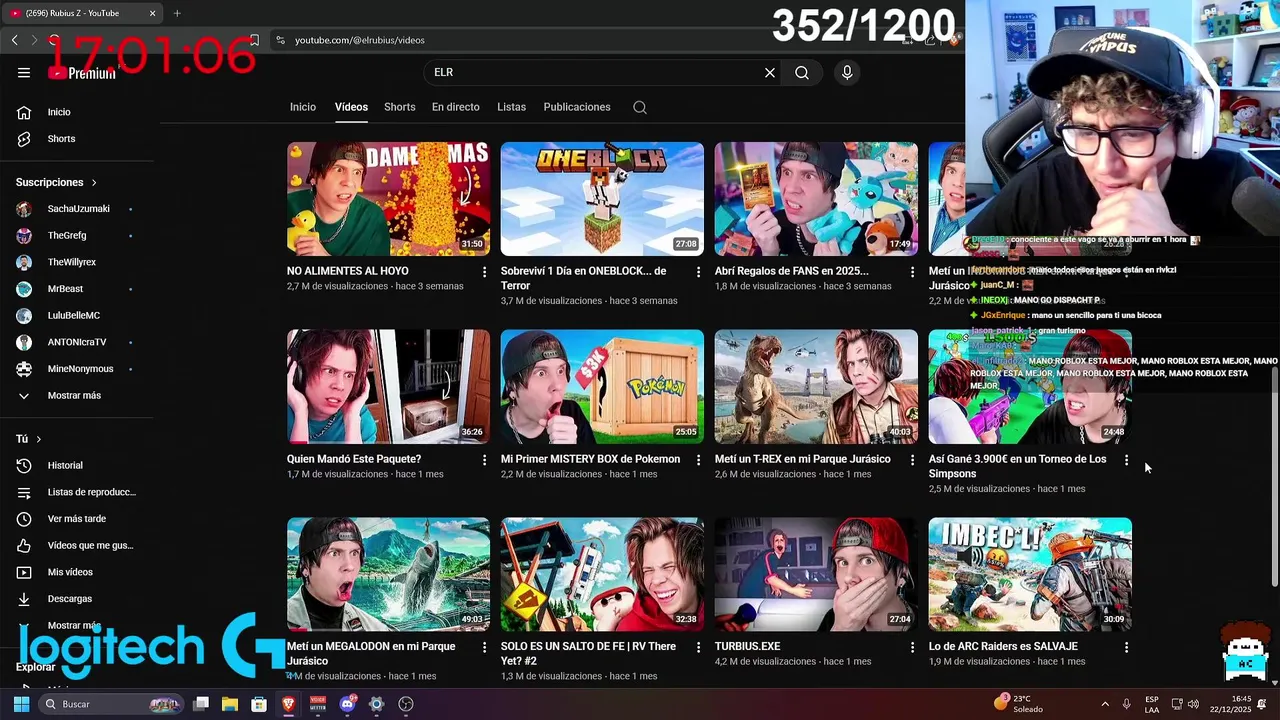Click the browser address bar URL

pos(360,40)
